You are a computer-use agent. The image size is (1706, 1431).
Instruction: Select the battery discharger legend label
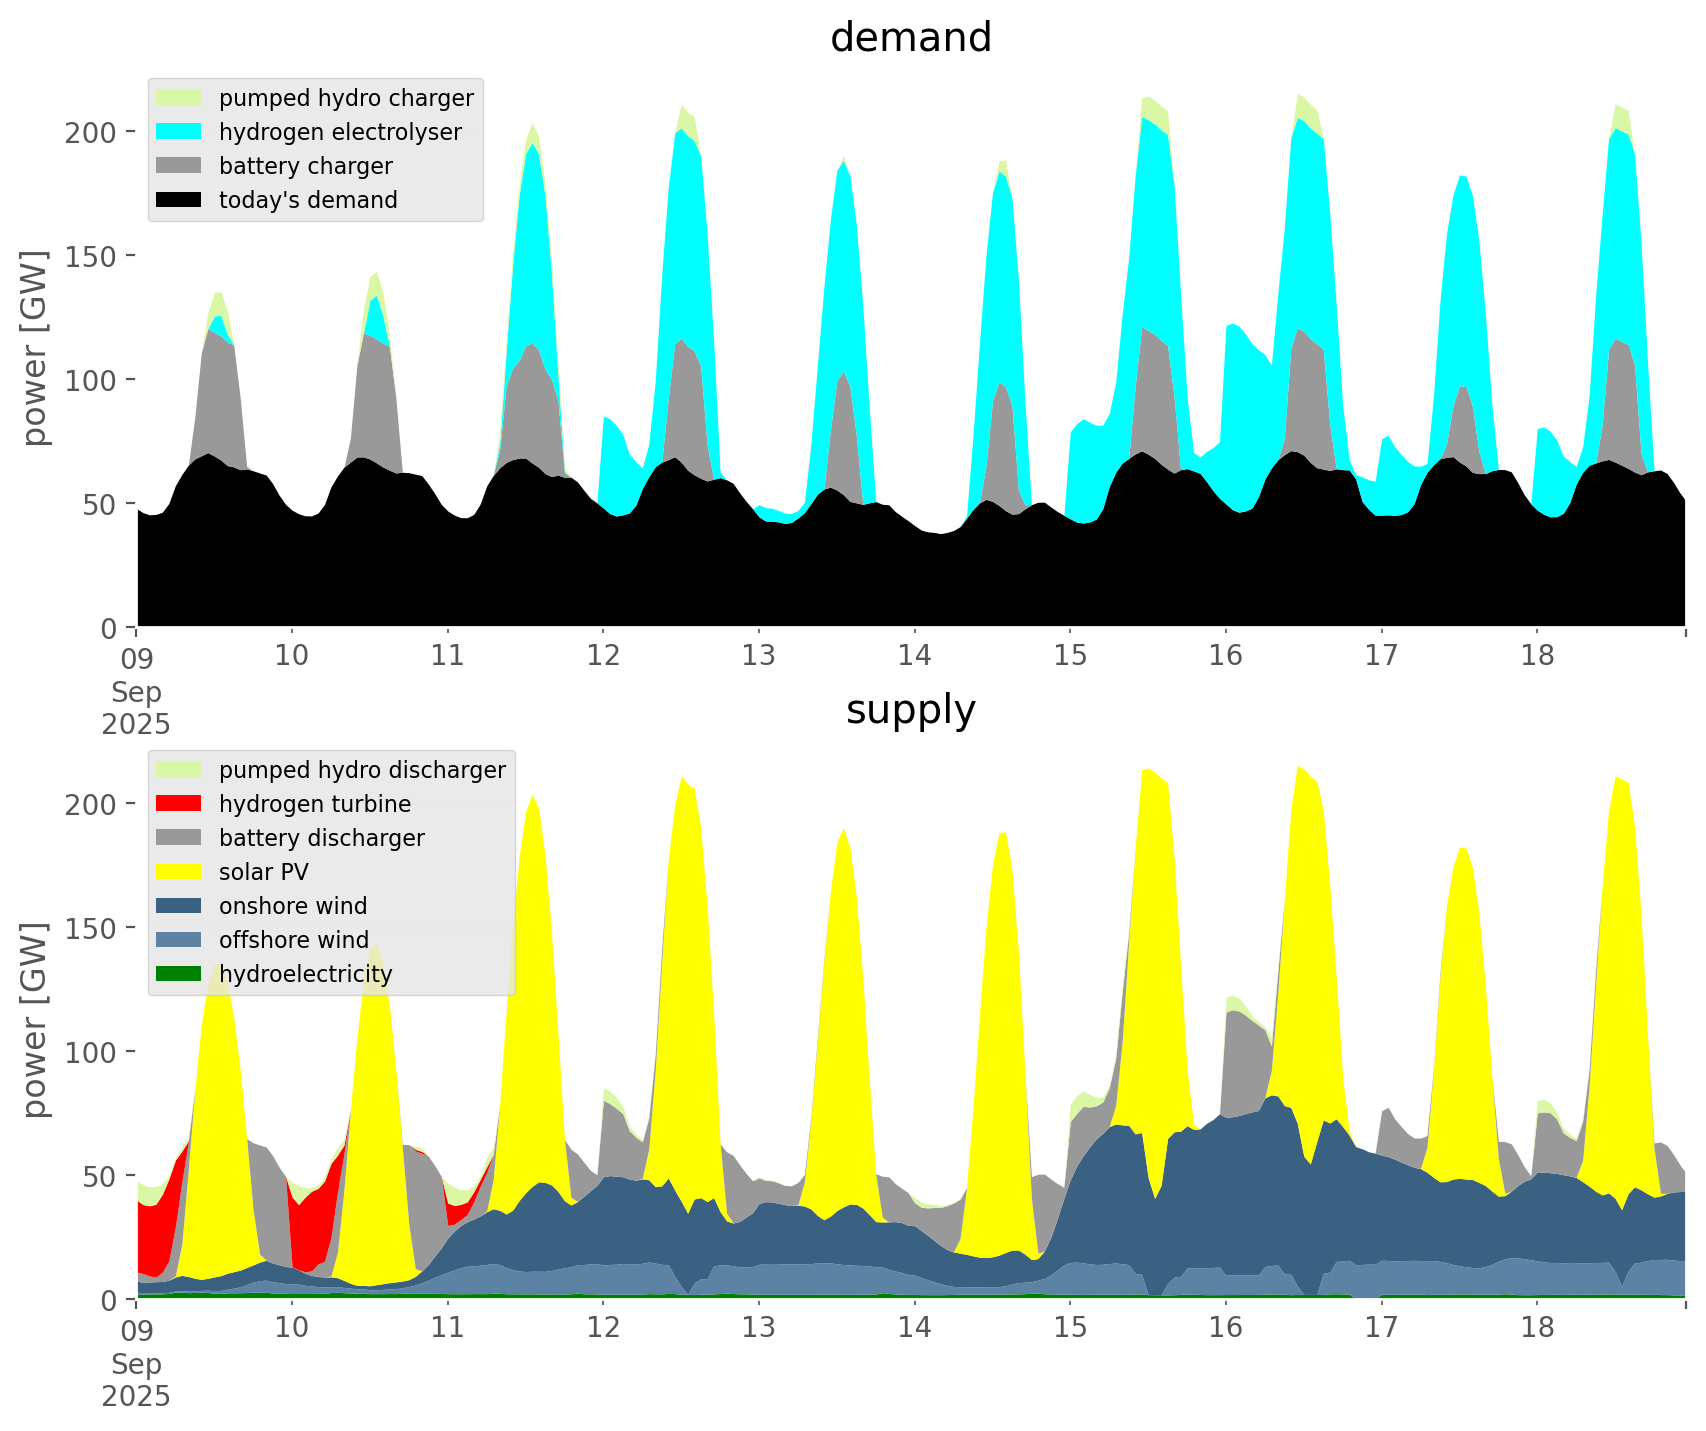[321, 838]
